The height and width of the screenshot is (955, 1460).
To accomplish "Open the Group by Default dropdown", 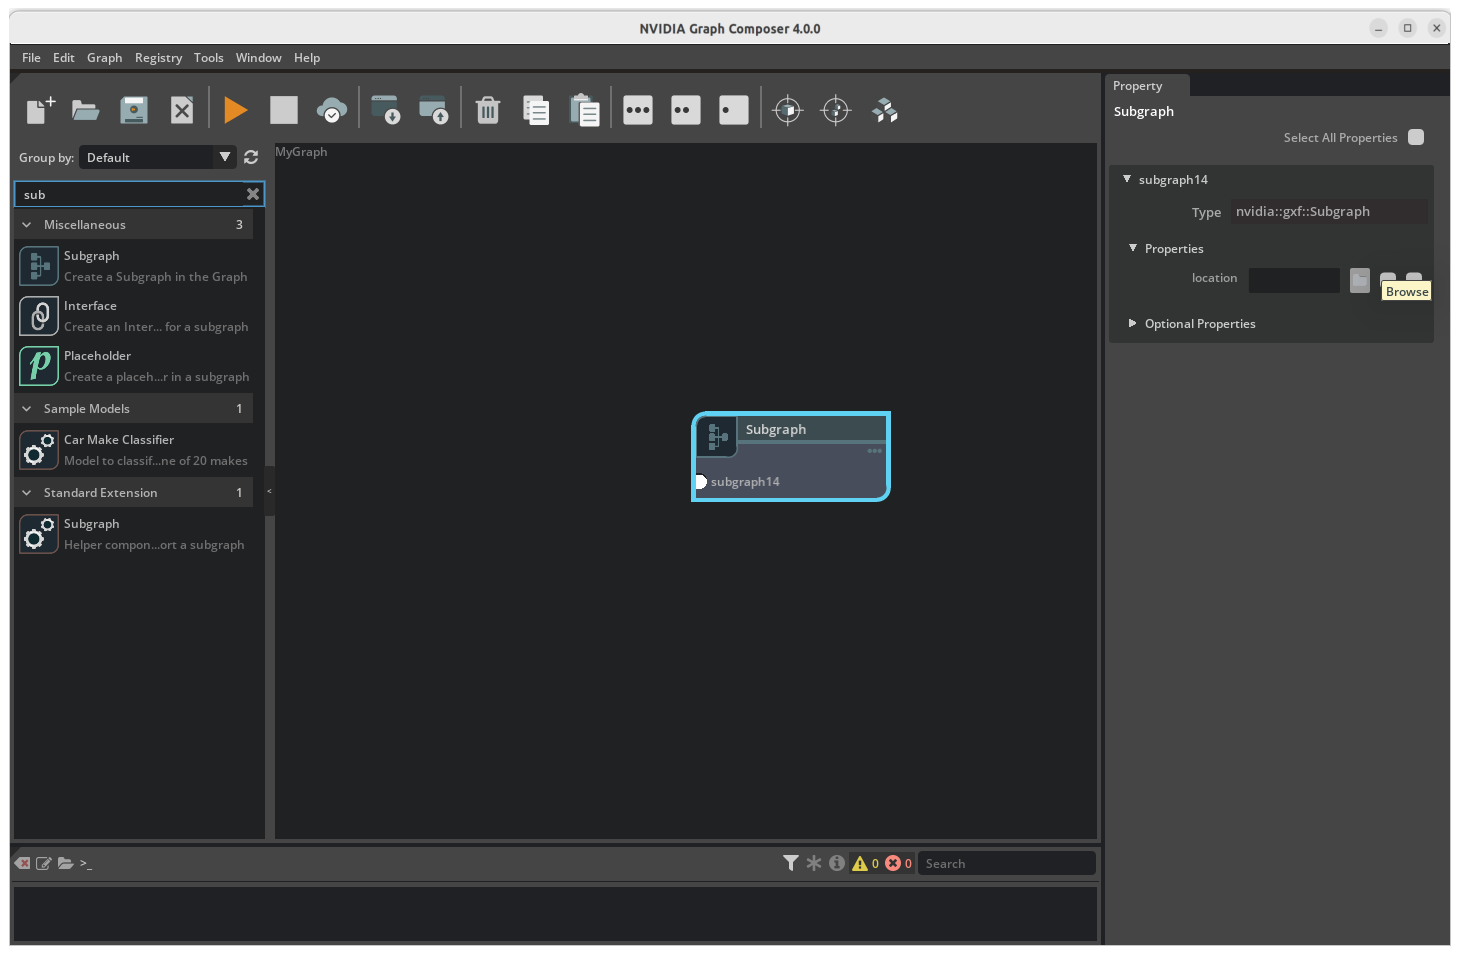I will [x=157, y=157].
